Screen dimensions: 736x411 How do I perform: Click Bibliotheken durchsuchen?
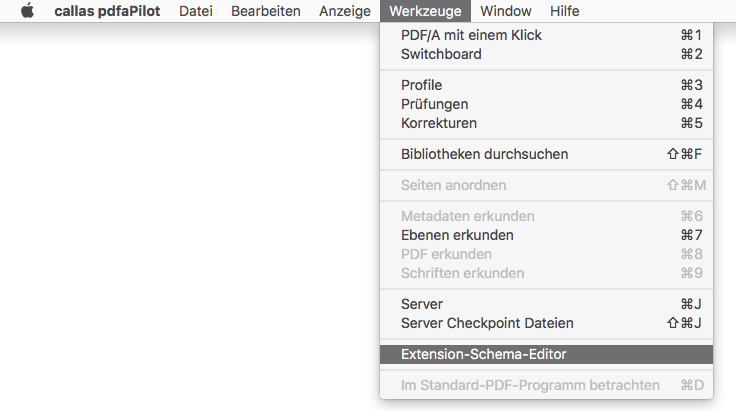click(546, 154)
